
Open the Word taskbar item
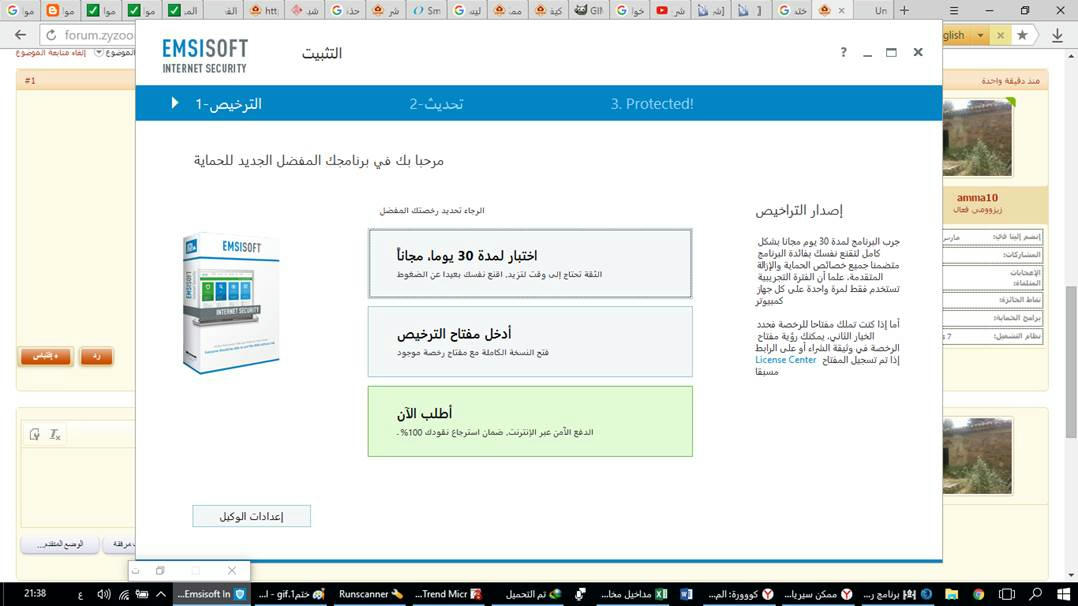coord(685,594)
